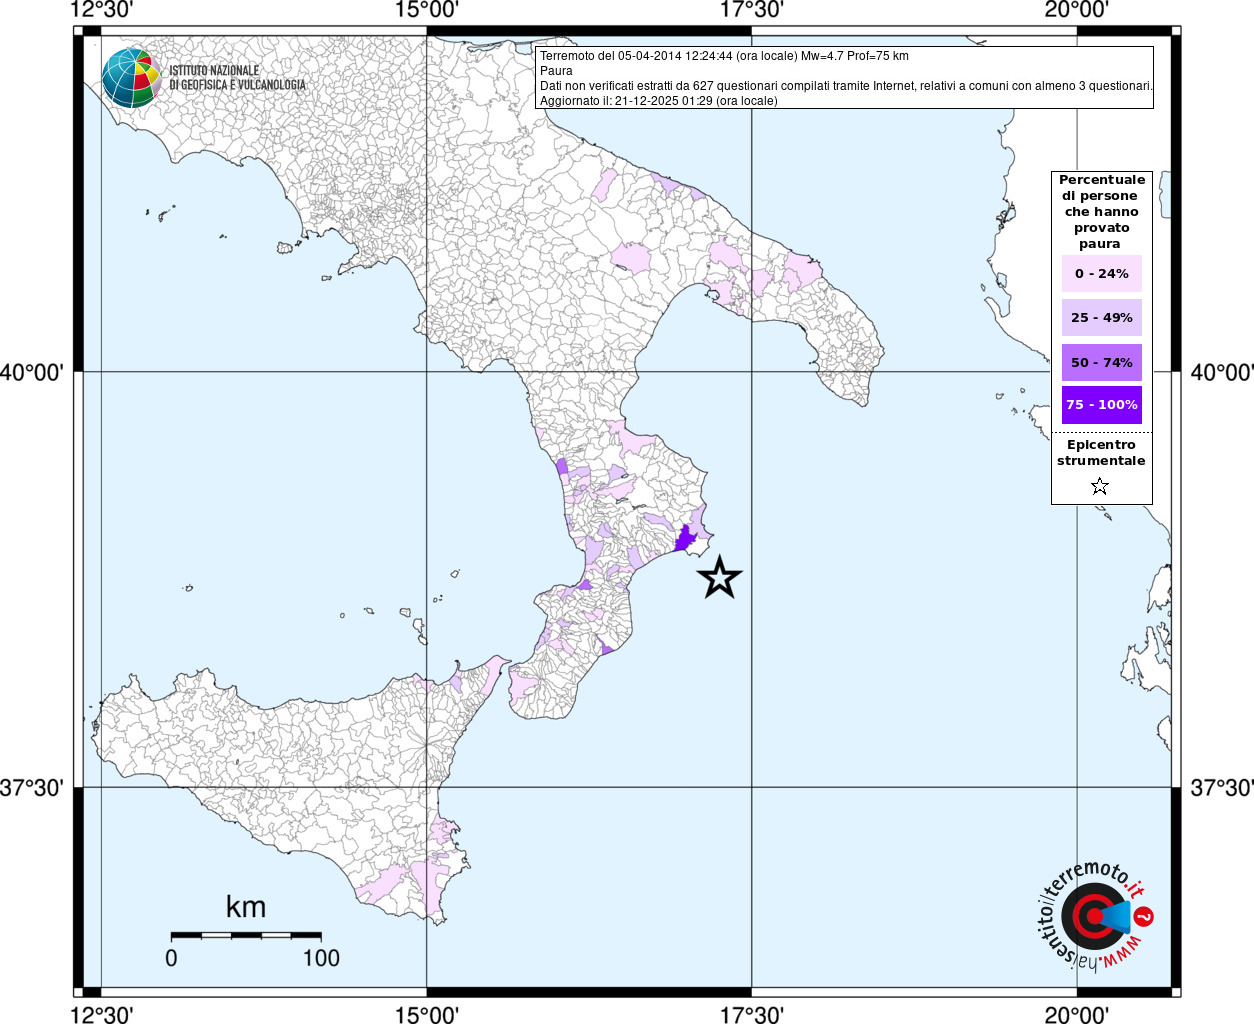1254x1024 pixels.
Task: Click the Dati non verificati description line
Action: tap(845, 86)
